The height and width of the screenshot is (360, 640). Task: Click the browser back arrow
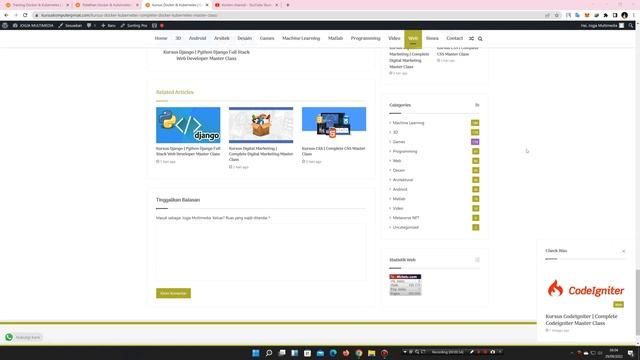tap(6, 15)
